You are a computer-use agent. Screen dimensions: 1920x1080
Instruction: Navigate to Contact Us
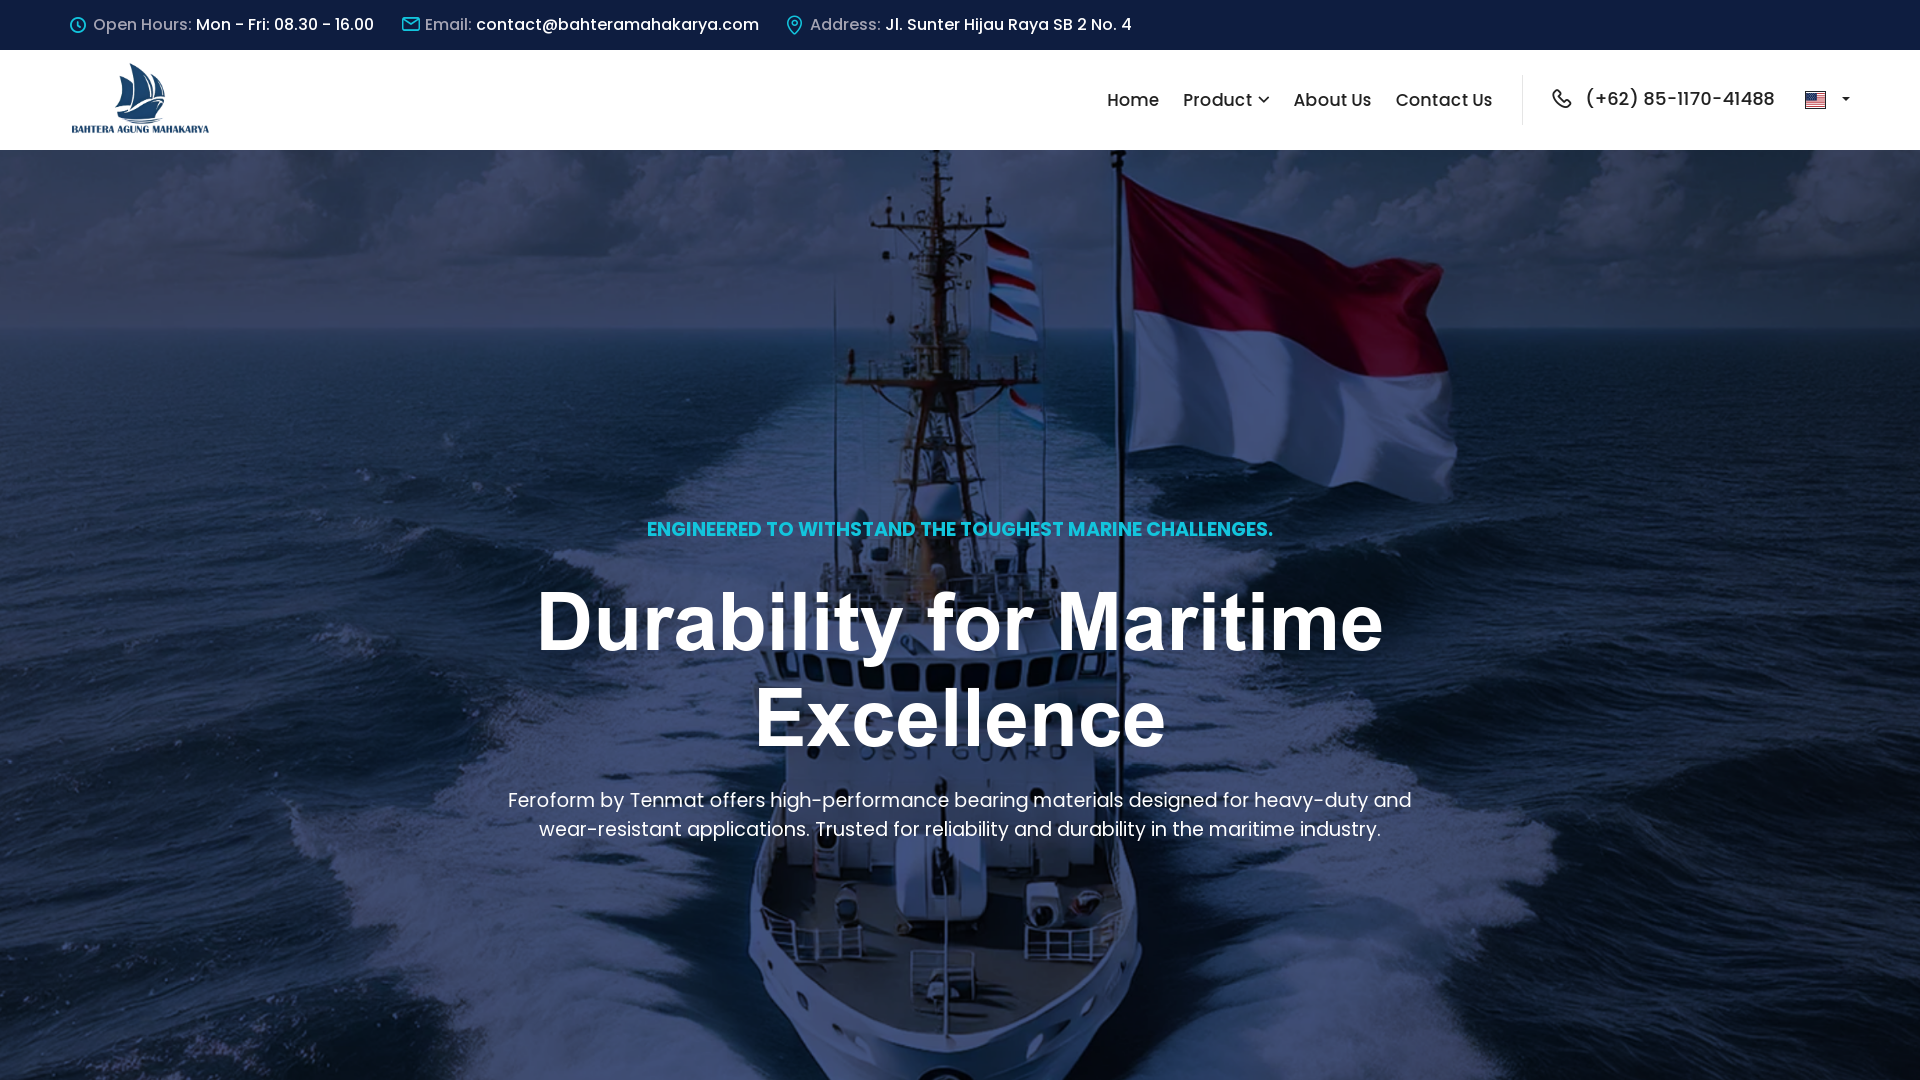tap(1443, 100)
